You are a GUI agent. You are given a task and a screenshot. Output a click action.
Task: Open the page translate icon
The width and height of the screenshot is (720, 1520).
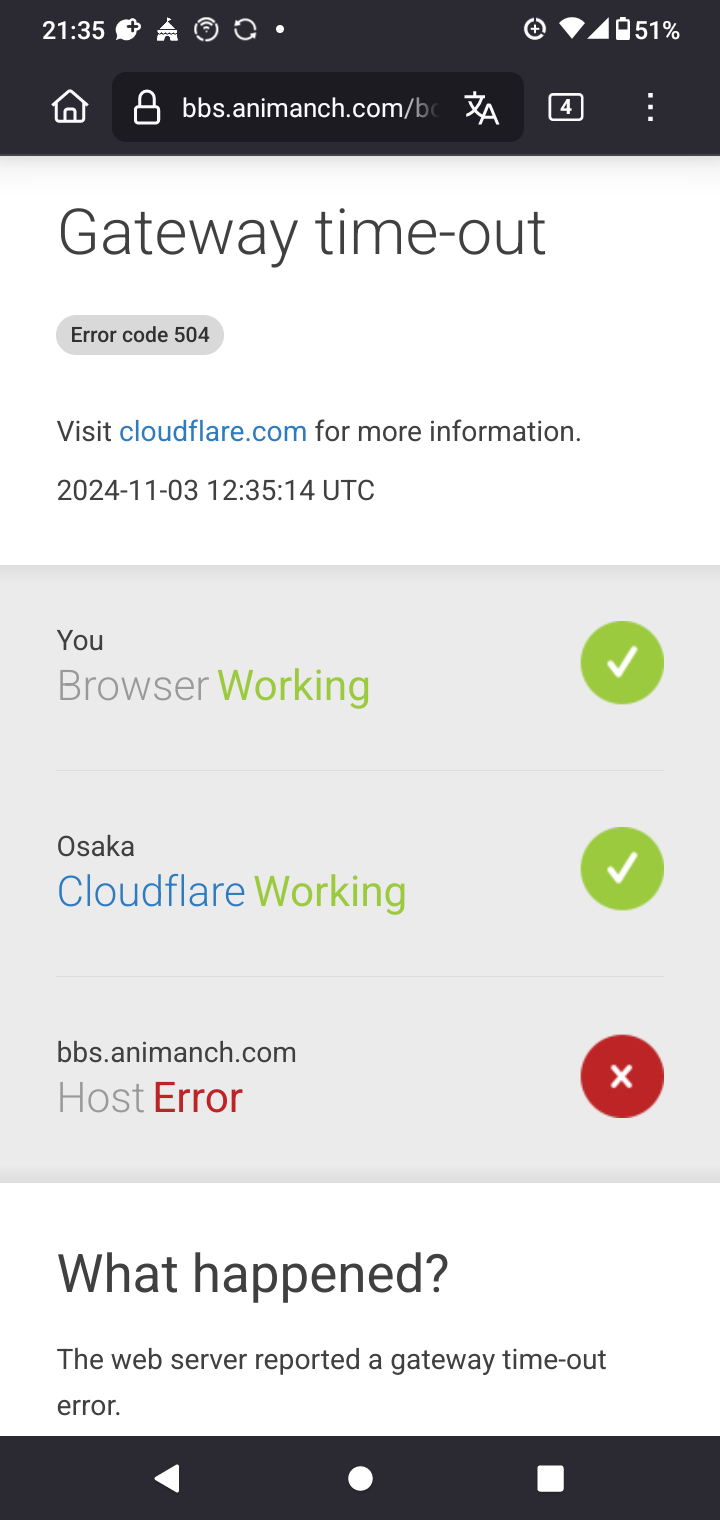coord(481,108)
